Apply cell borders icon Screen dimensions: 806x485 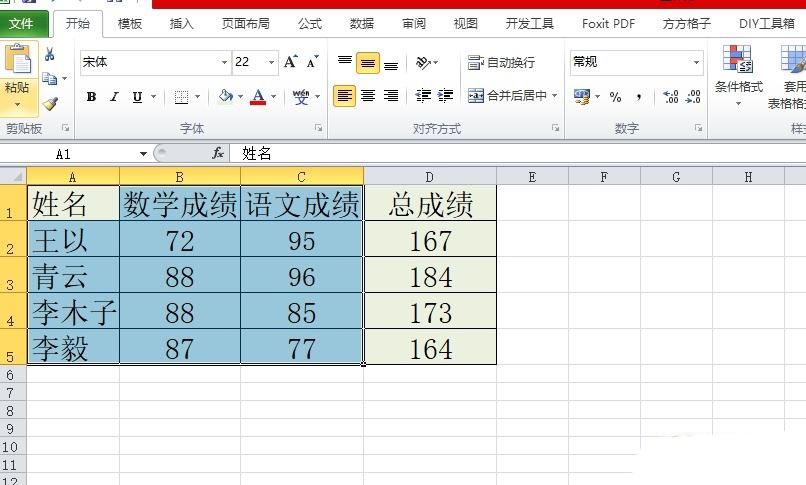click(181, 97)
